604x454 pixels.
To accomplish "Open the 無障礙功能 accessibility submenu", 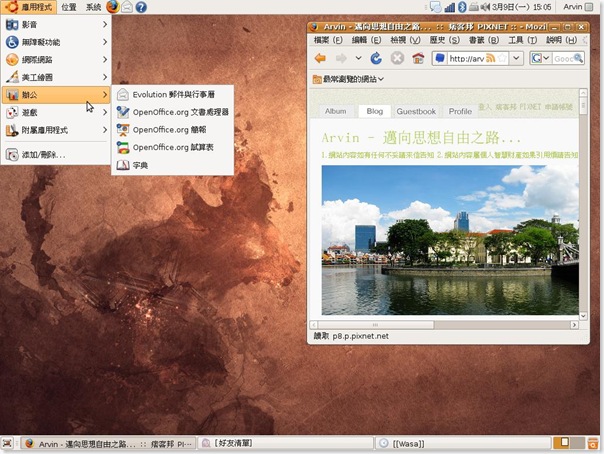I will point(56,42).
